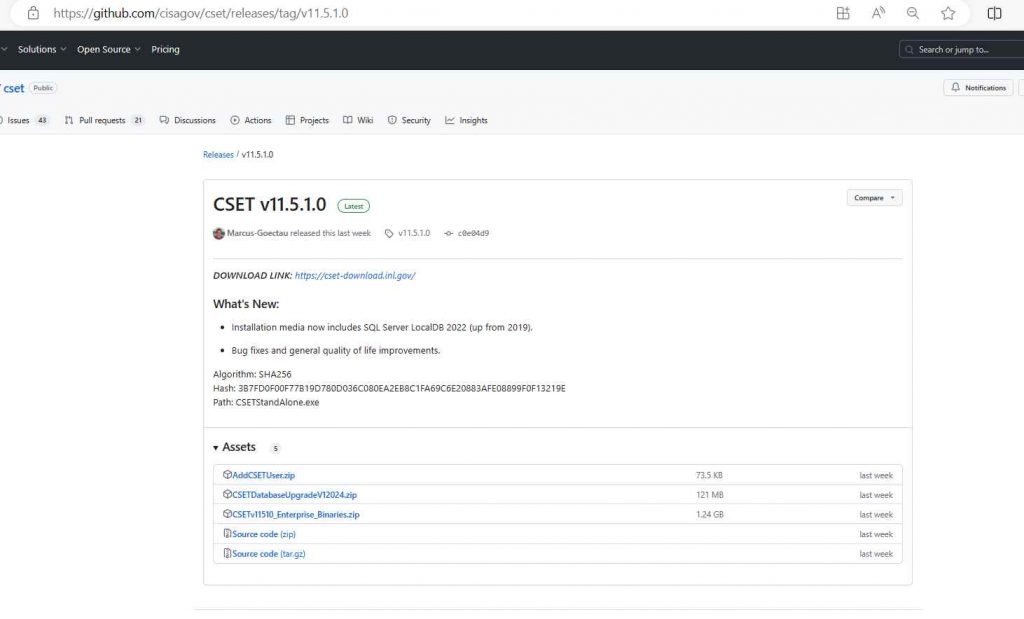Image resolution: width=1024 pixels, height=619 pixels.
Task: Go to the Pricing page
Action: (165, 50)
